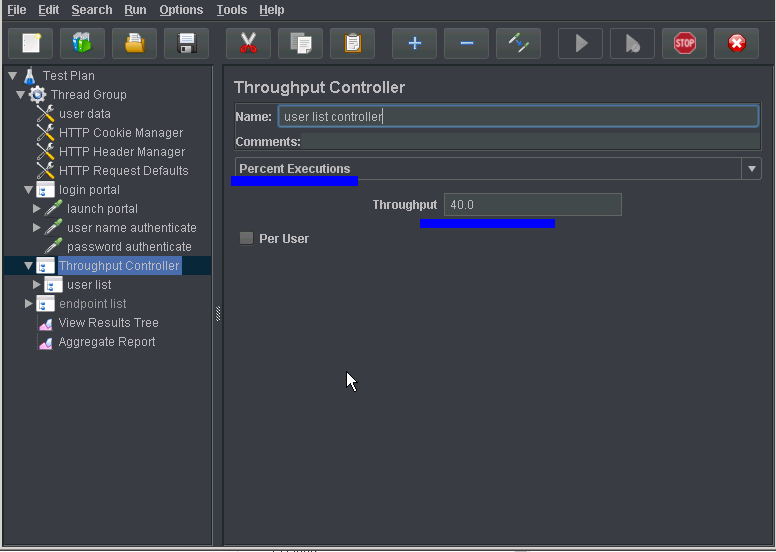
Task: Click the Thread Group gear icon
Action: [x=37, y=95]
